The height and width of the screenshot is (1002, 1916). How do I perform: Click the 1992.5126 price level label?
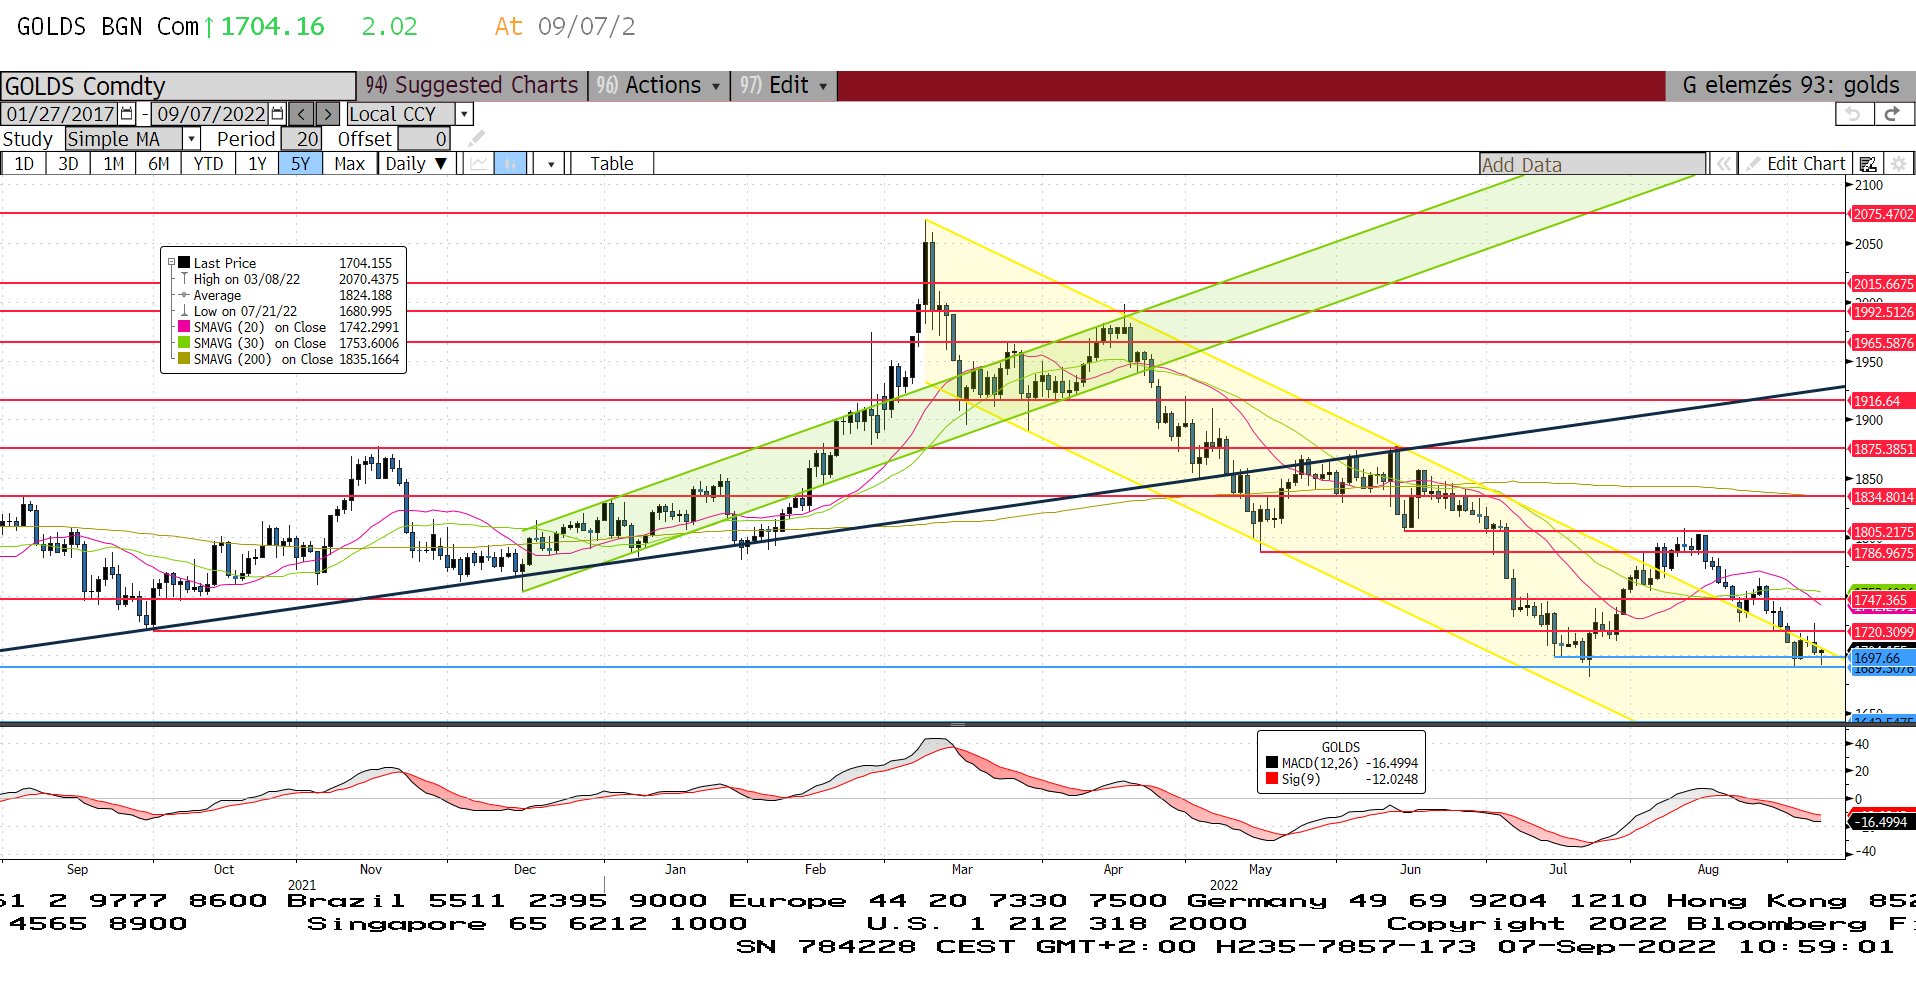[x=1883, y=312]
